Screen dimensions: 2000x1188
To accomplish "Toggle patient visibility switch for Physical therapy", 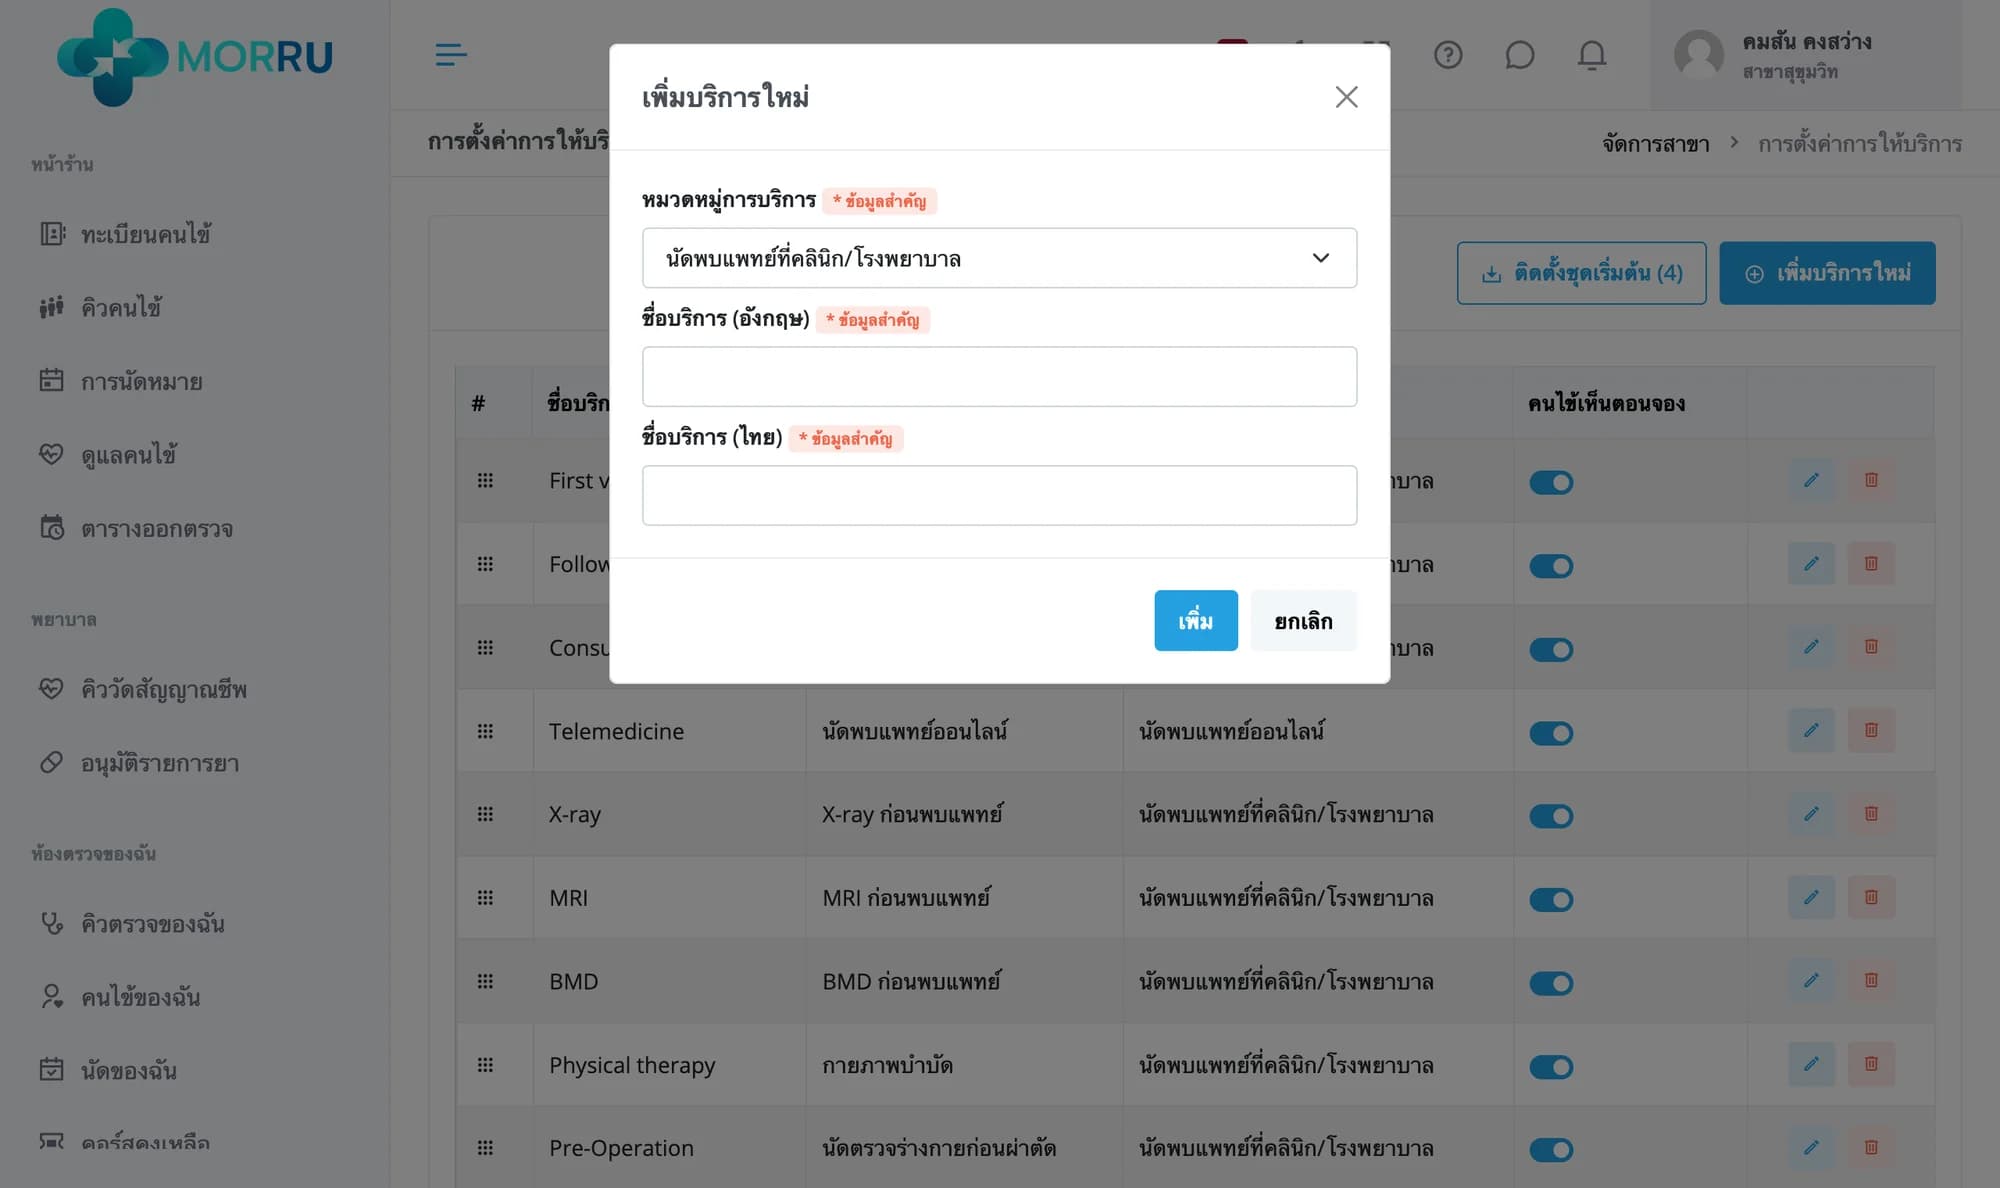I will tap(1551, 1067).
